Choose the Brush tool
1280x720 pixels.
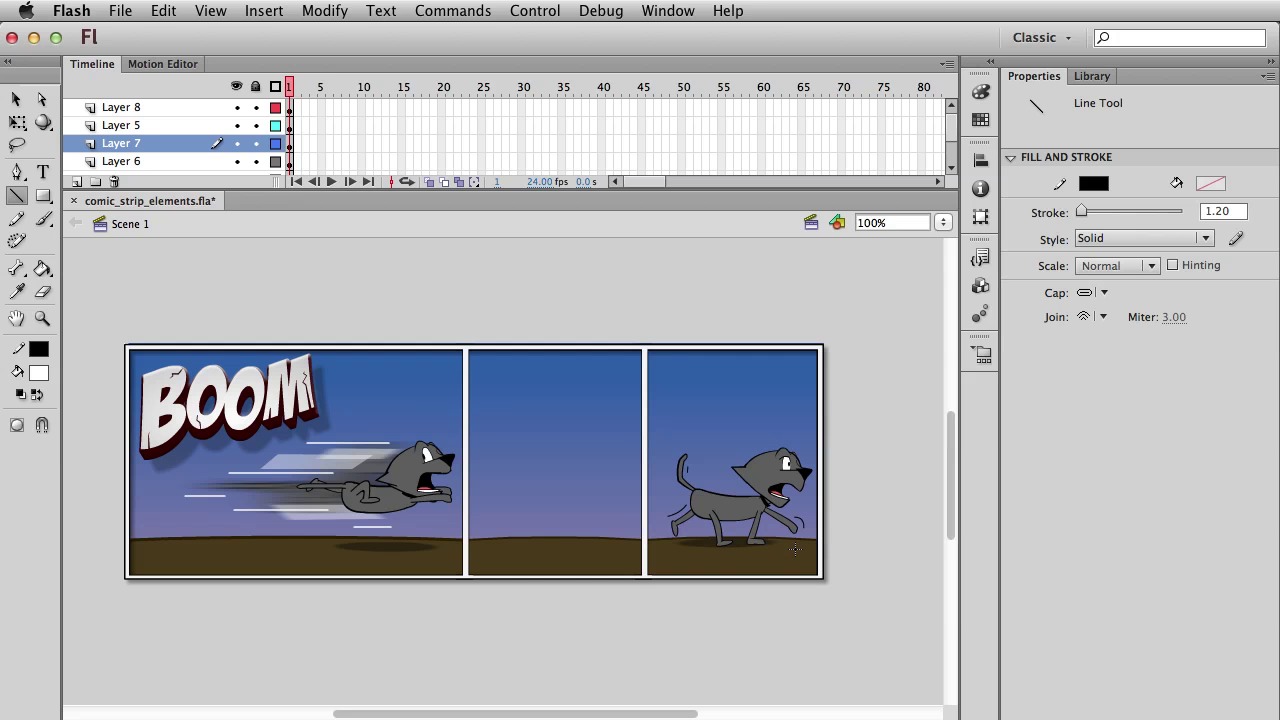point(43,220)
